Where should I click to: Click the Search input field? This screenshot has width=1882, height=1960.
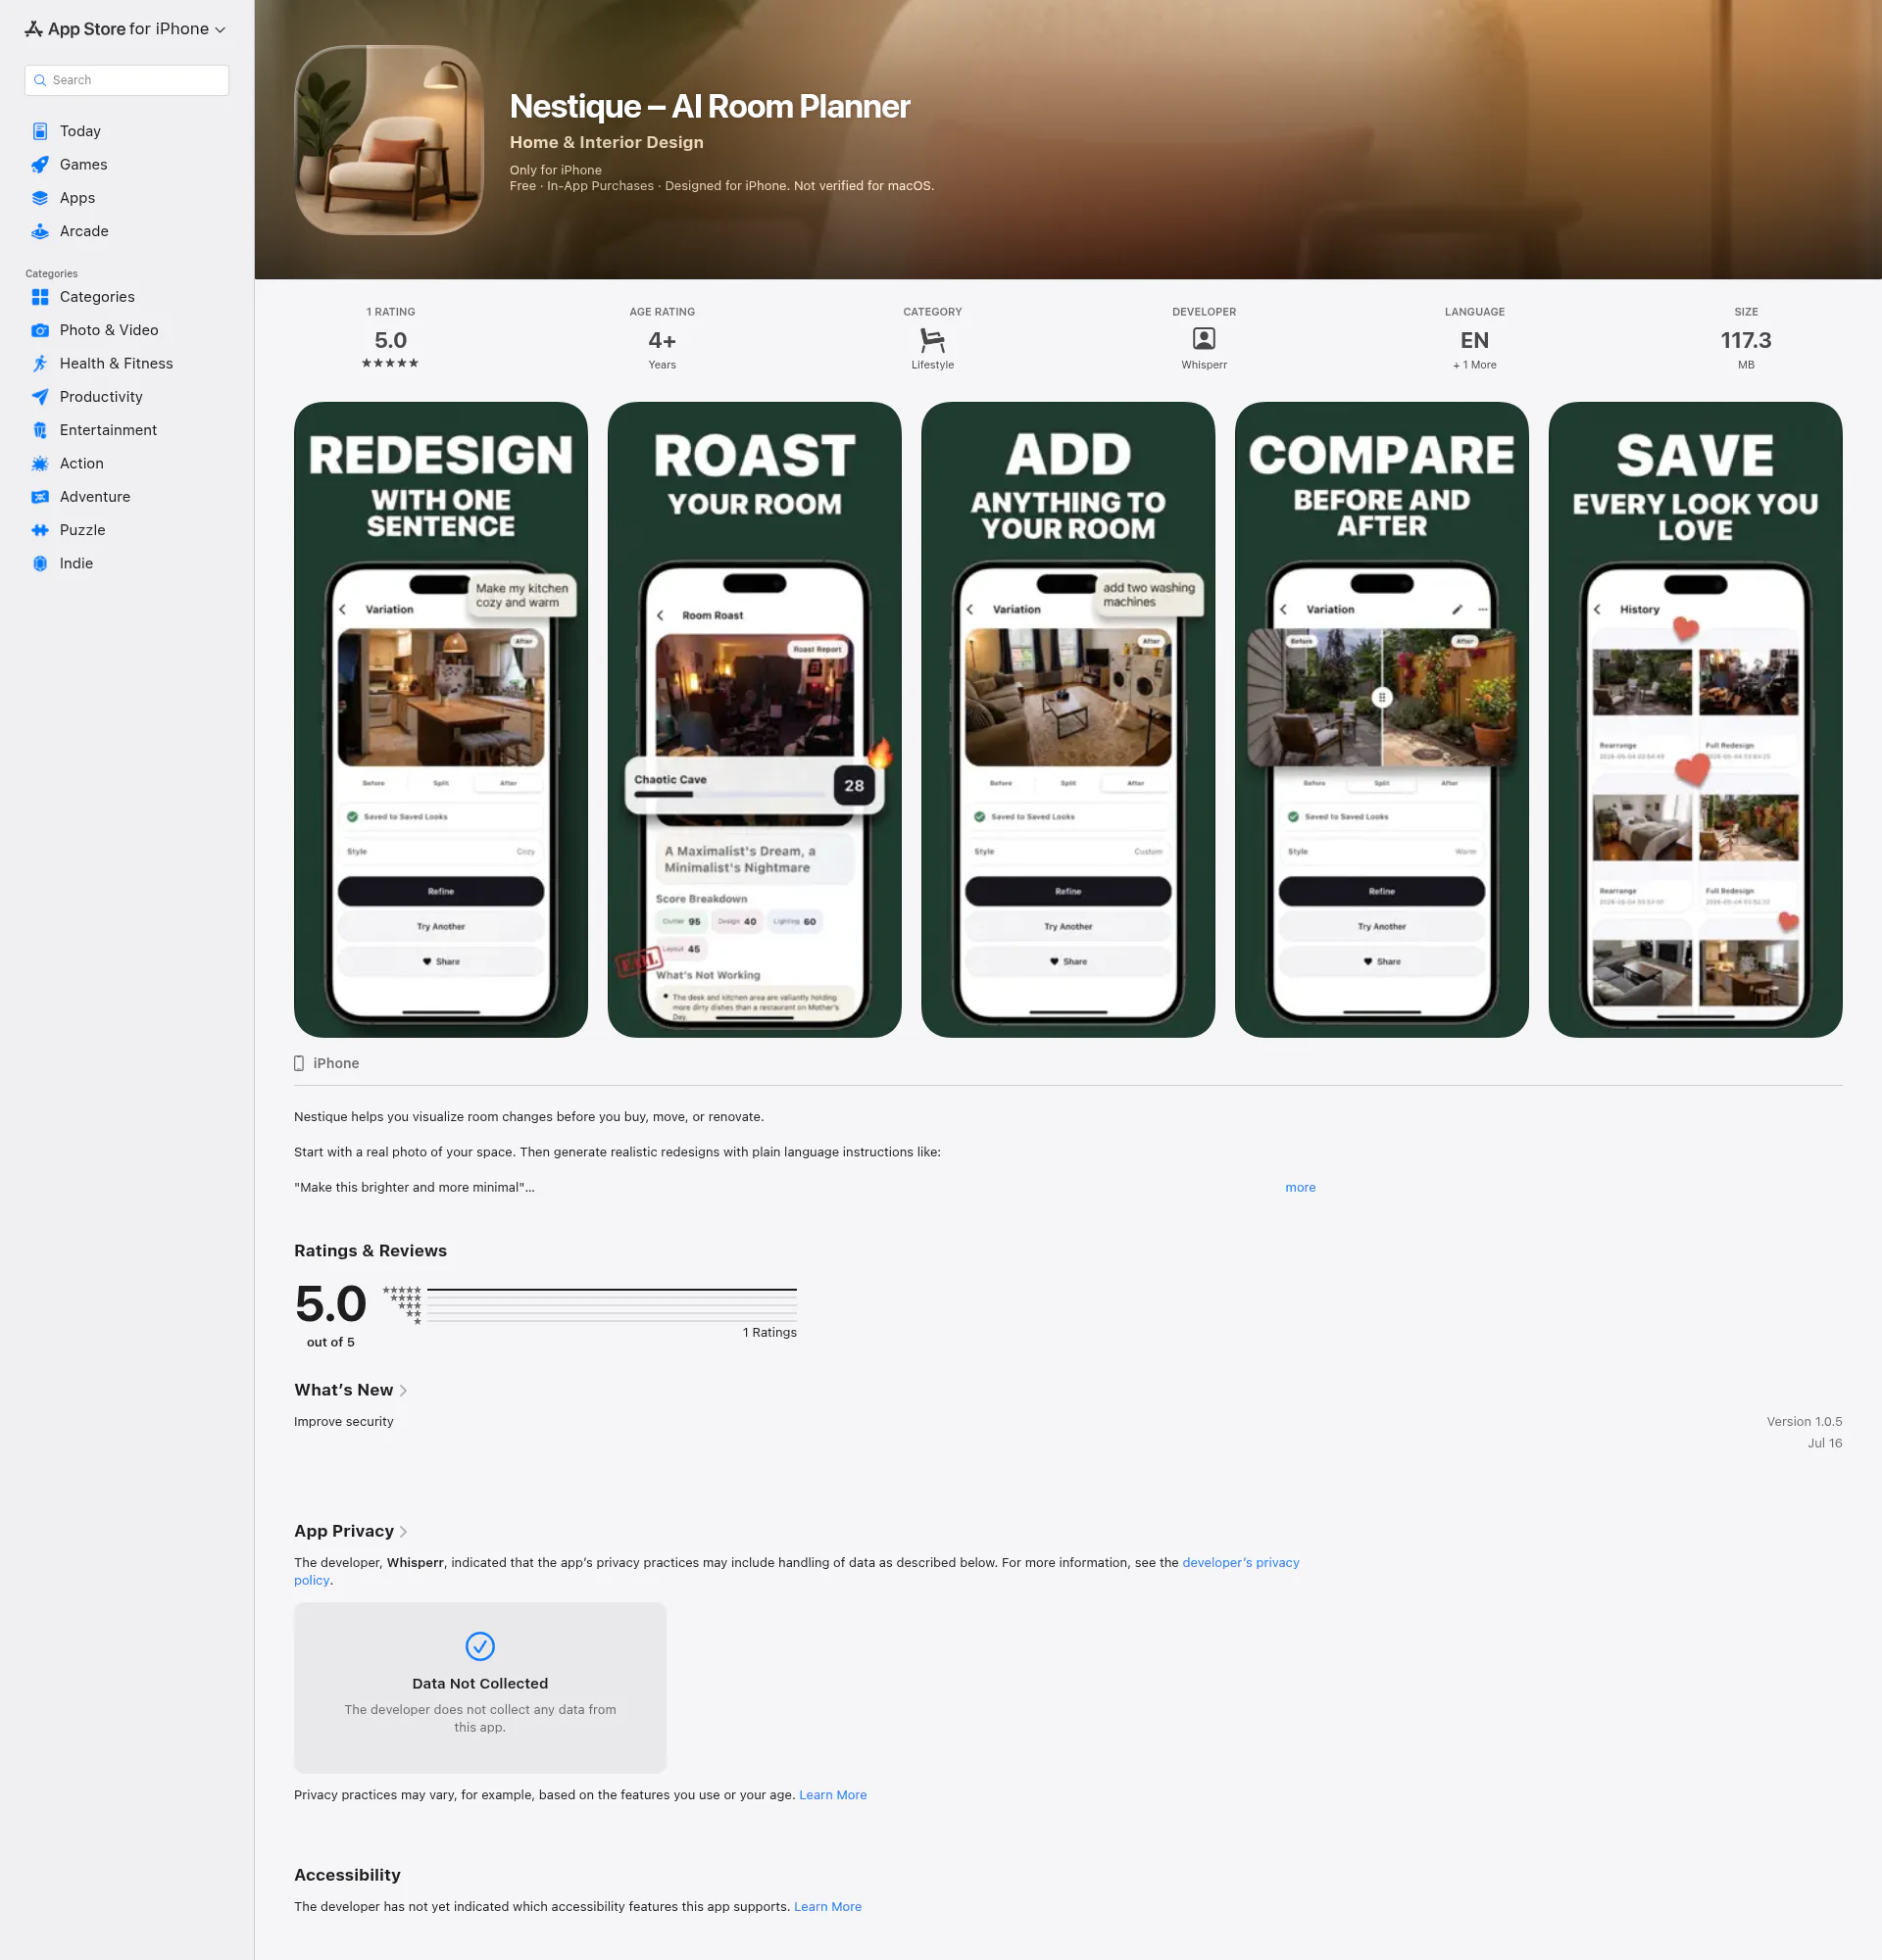click(x=127, y=80)
